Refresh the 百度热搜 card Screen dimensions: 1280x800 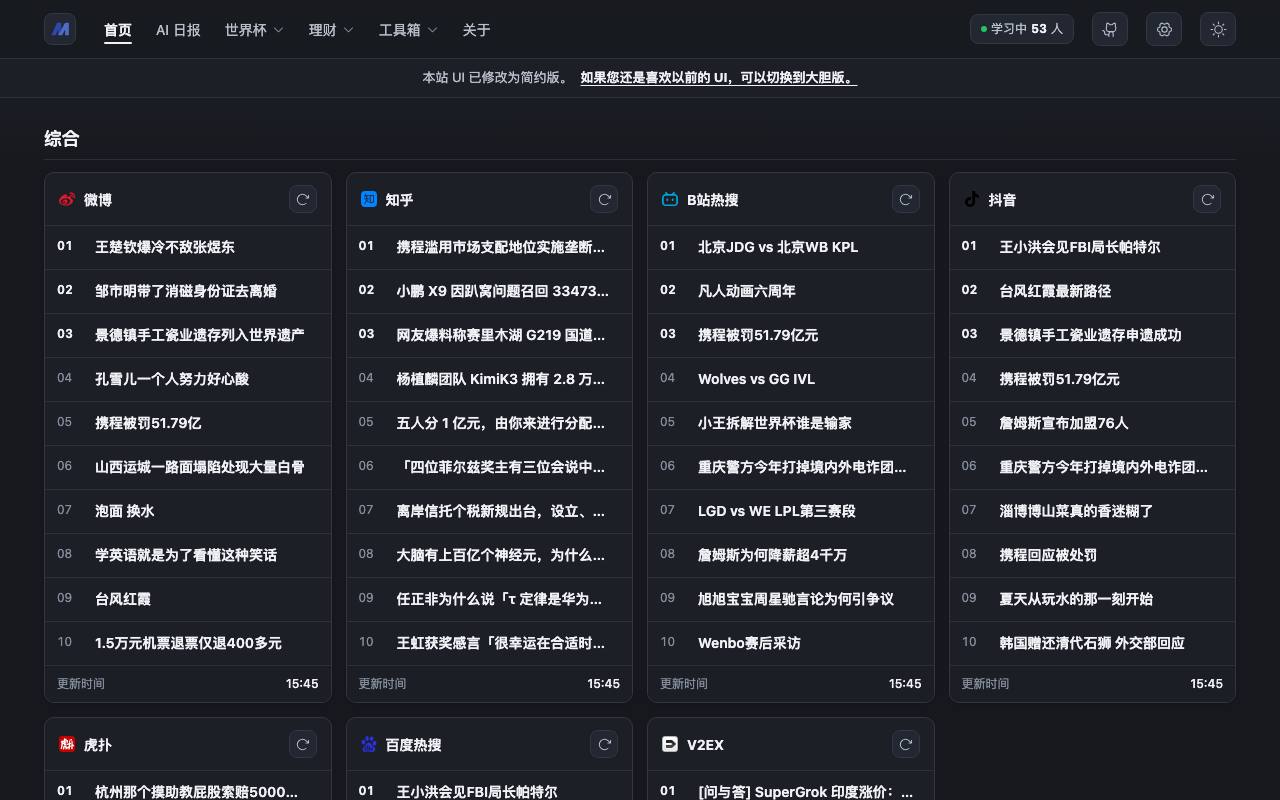click(x=605, y=744)
